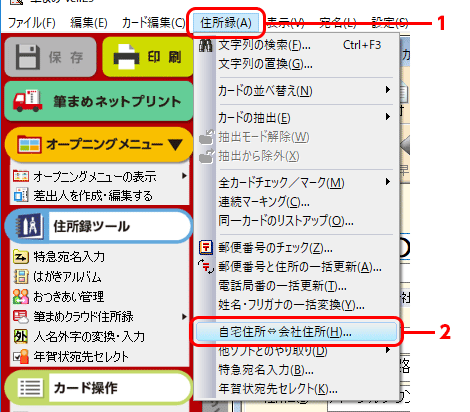Click the 差出人 edit icon
Viewport: 470px width, 412px height.
point(20,195)
